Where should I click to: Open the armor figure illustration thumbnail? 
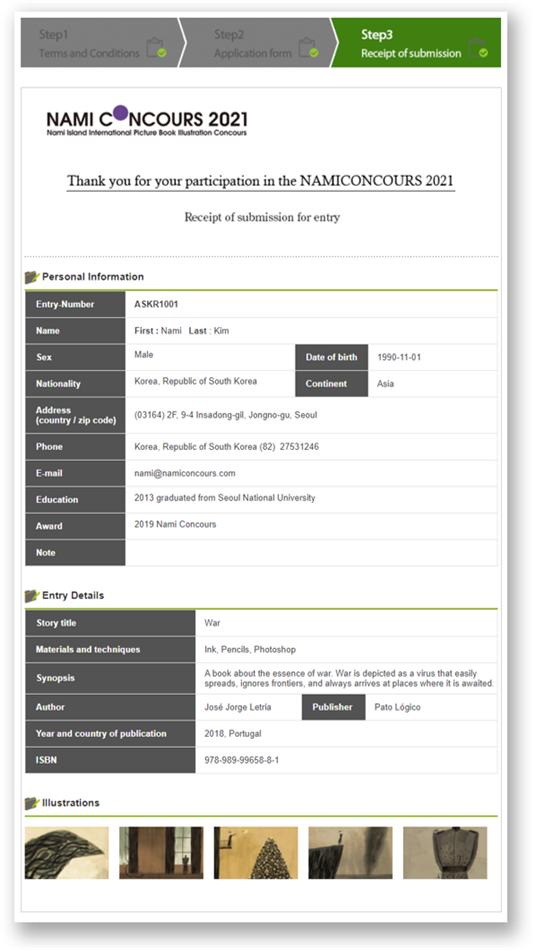point(445,852)
